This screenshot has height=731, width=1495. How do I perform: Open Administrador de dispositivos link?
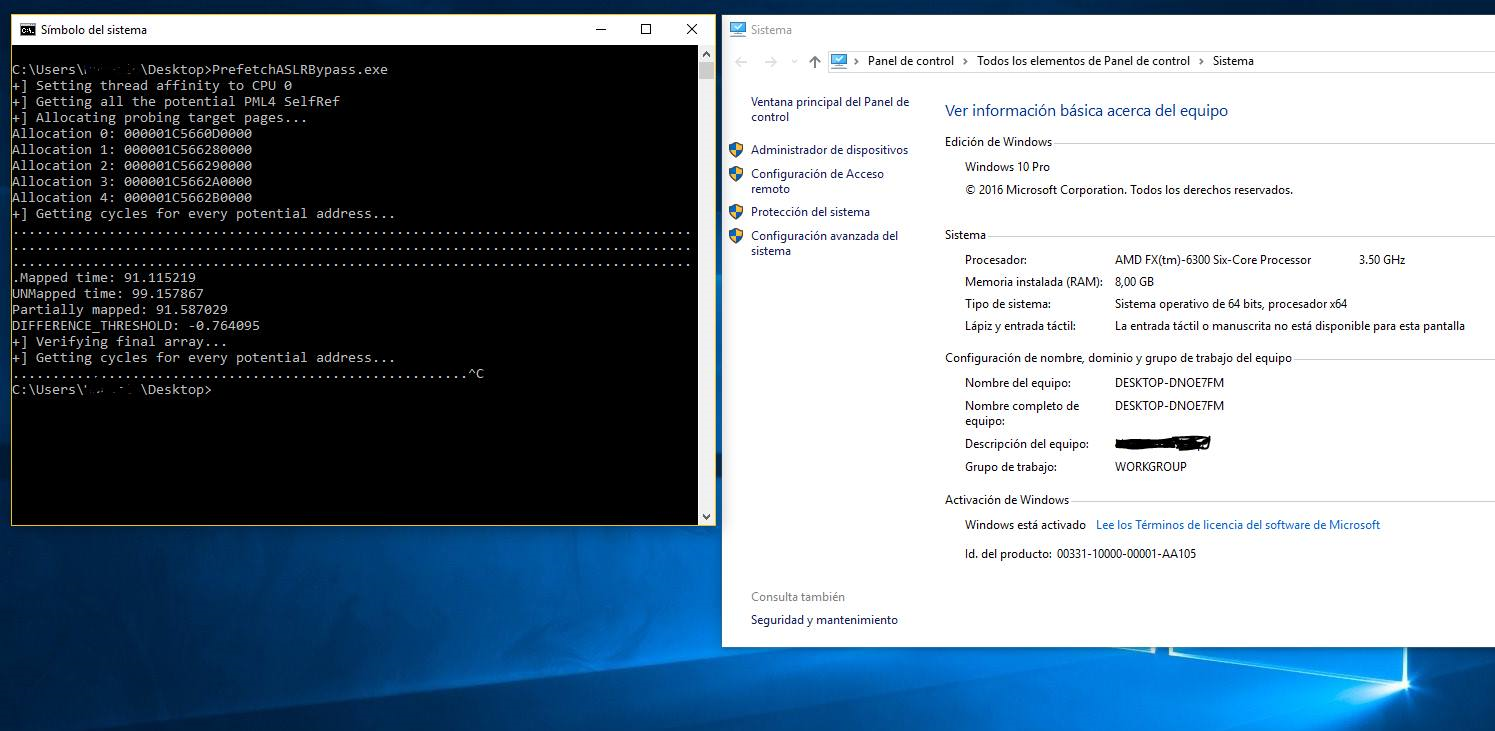tap(829, 150)
